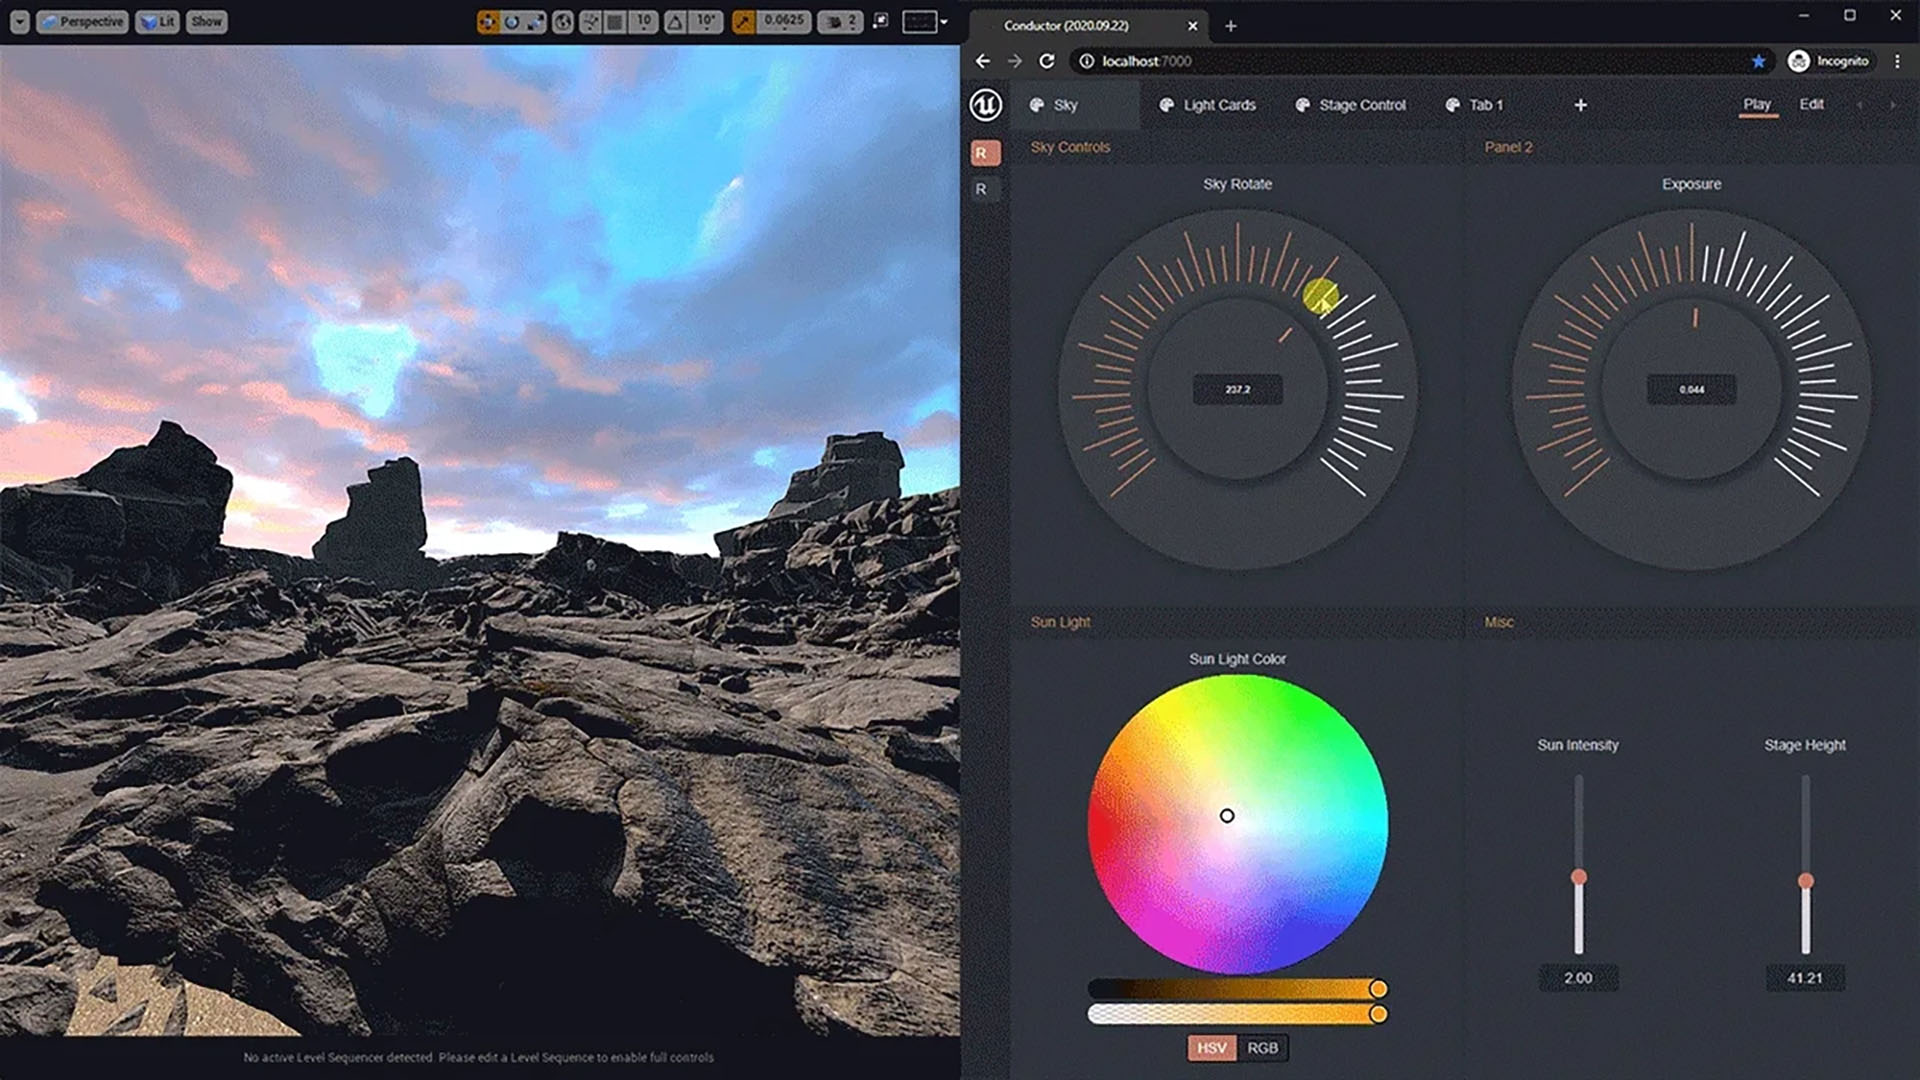The width and height of the screenshot is (1920, 1080).
Task: Select the scale transform tool
Action: click(x=536, y=22)
